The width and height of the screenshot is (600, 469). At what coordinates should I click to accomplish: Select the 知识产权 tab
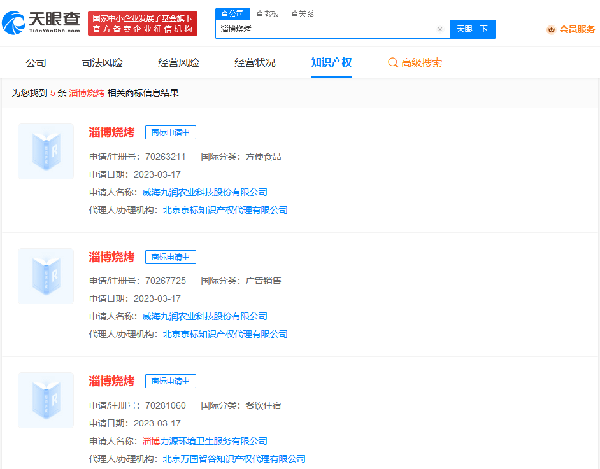[x=331, y=63]
